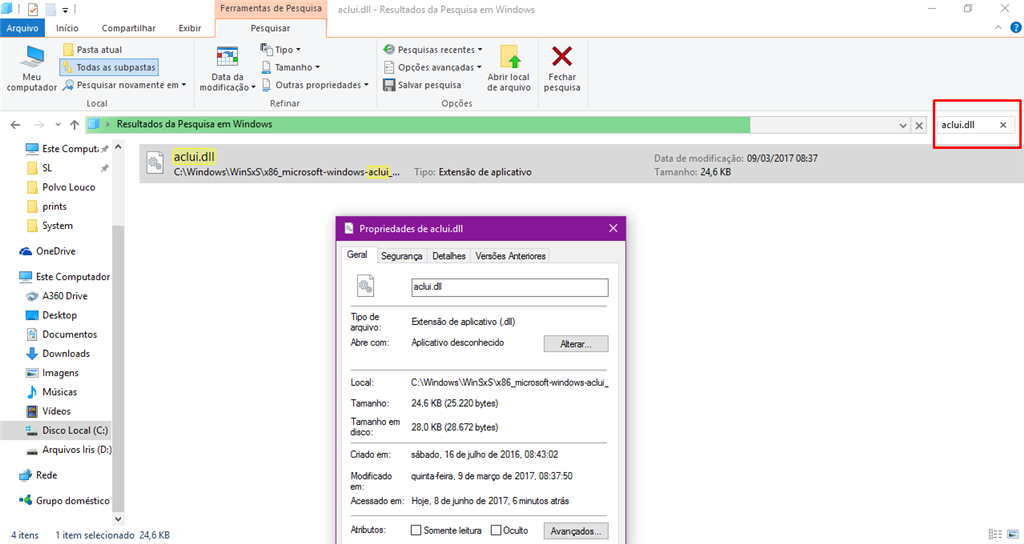Viewport: 1024px width, 544px height.
Task: Select OneDrive in navigation pane
Action: [47, 251]
